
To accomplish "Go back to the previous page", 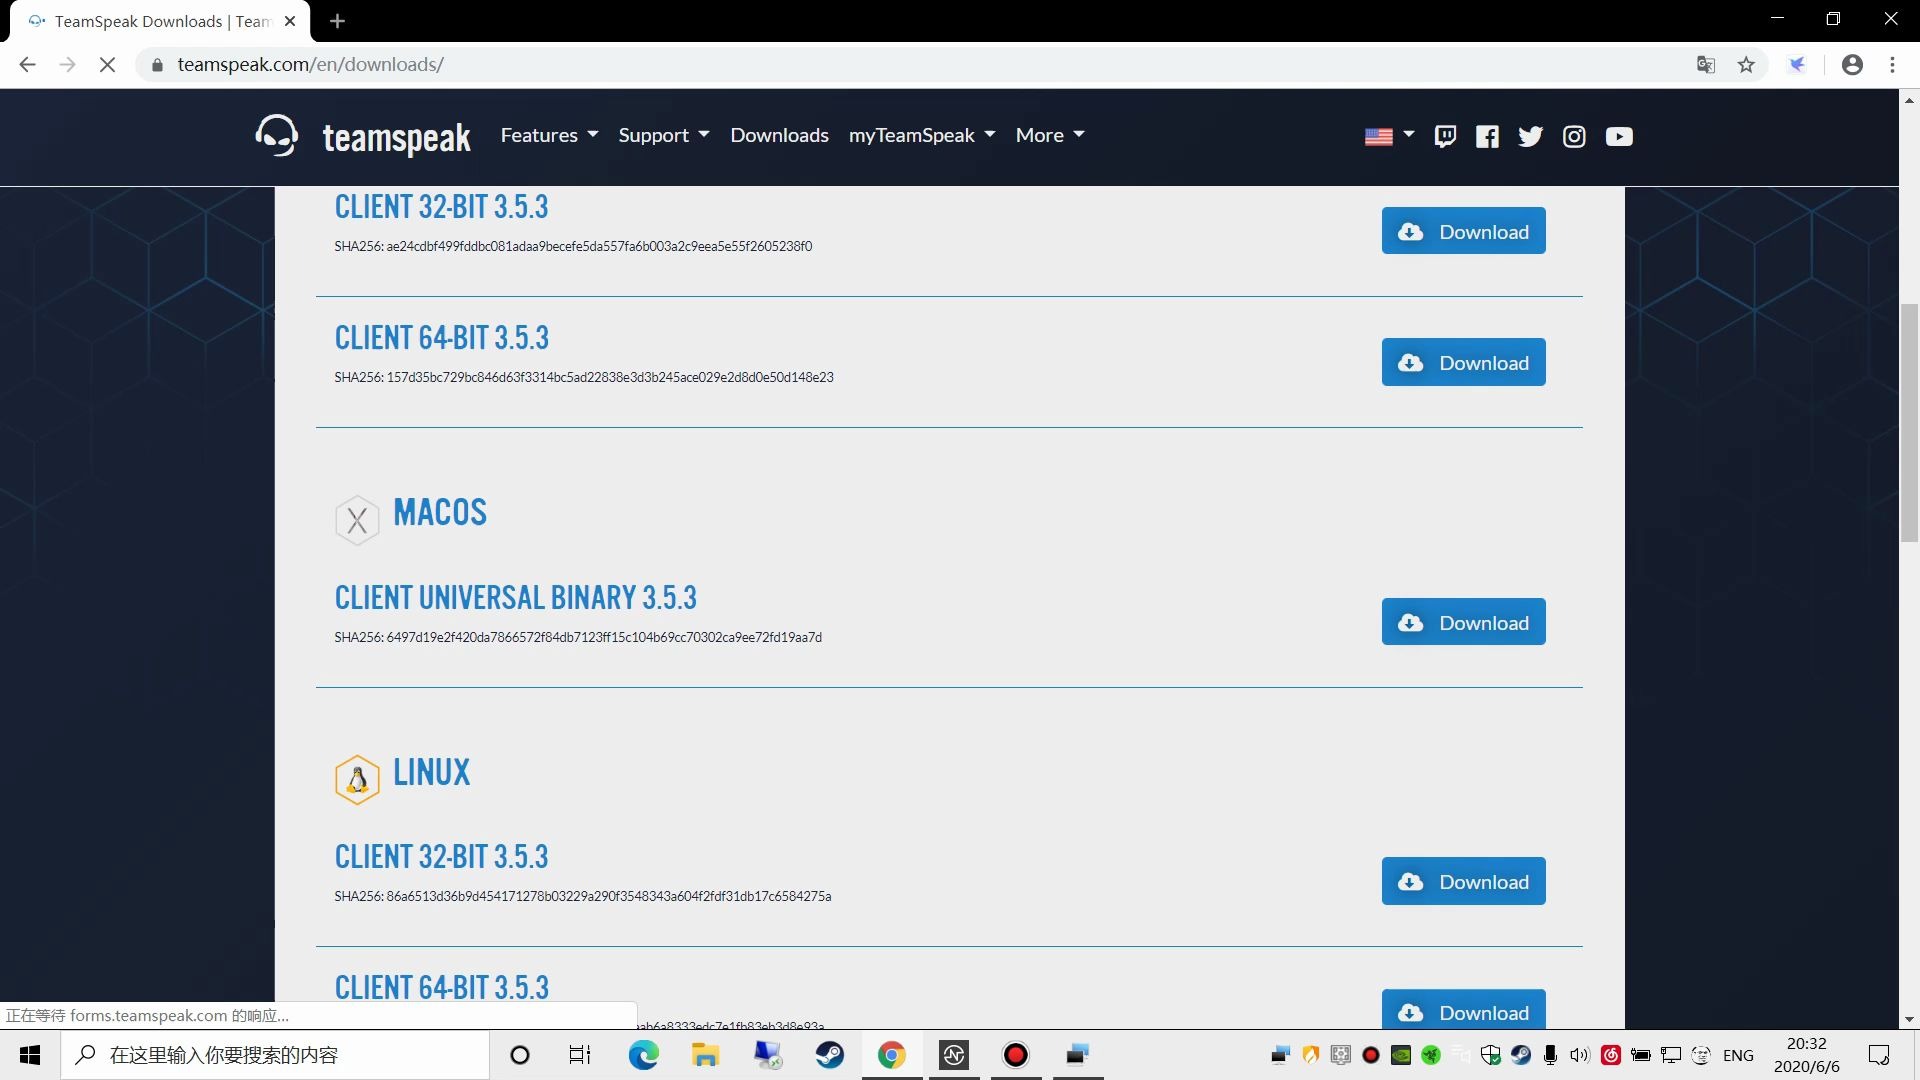I will coord(27,64).
